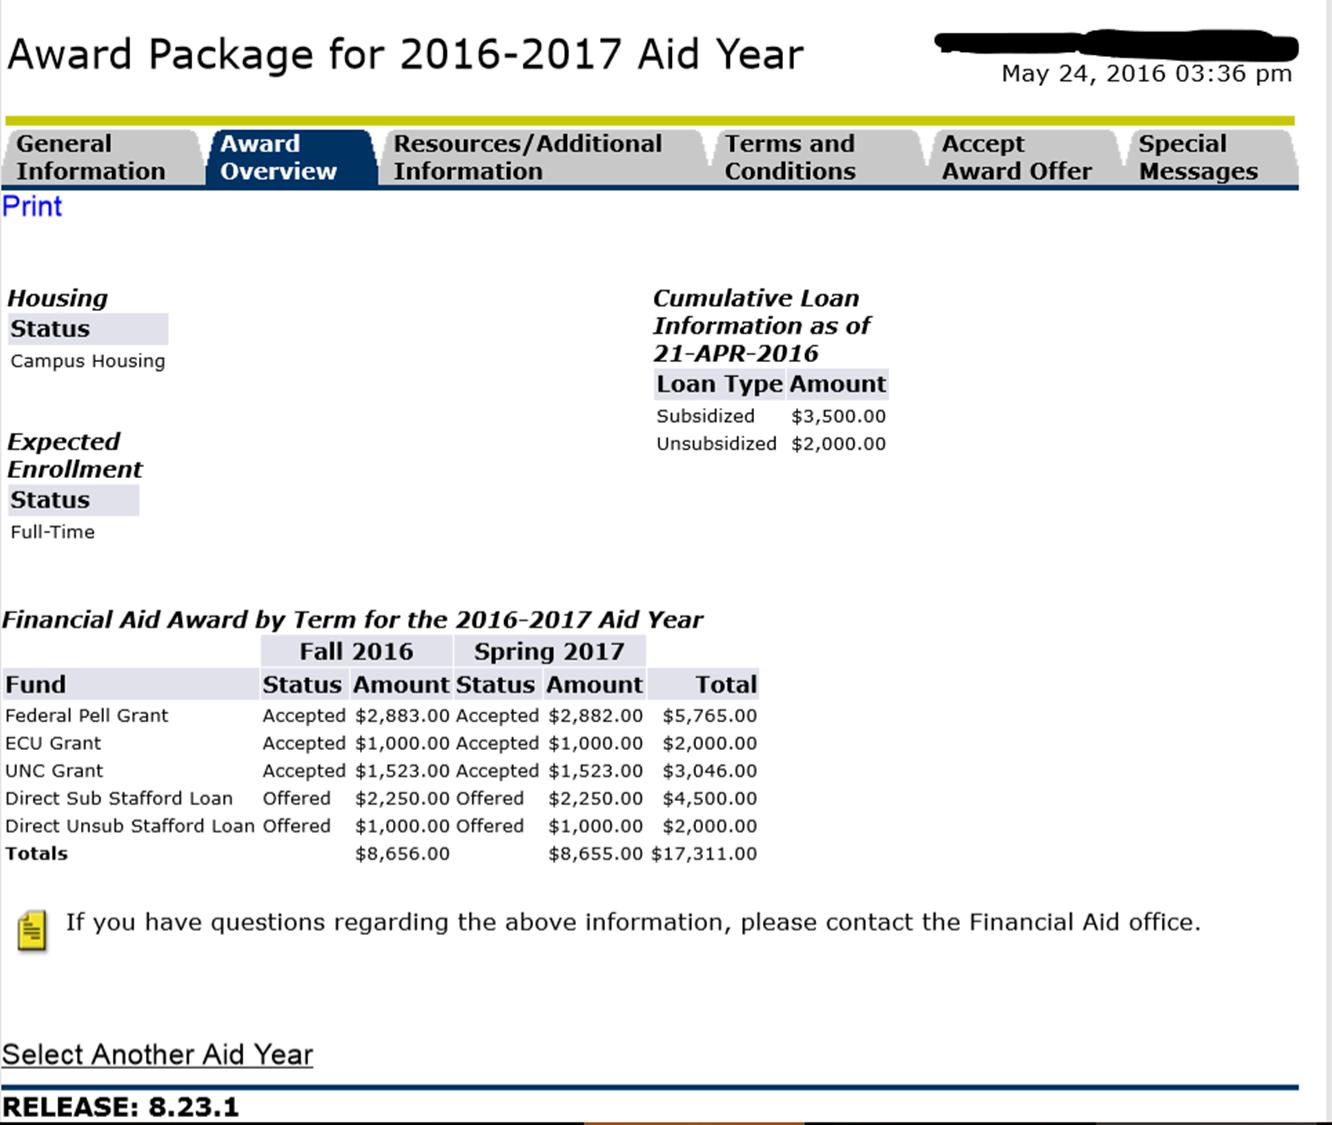Select the Cumulative Loan Information heading
Screen dimensions: 1332x1125
(x=761, y=326)
